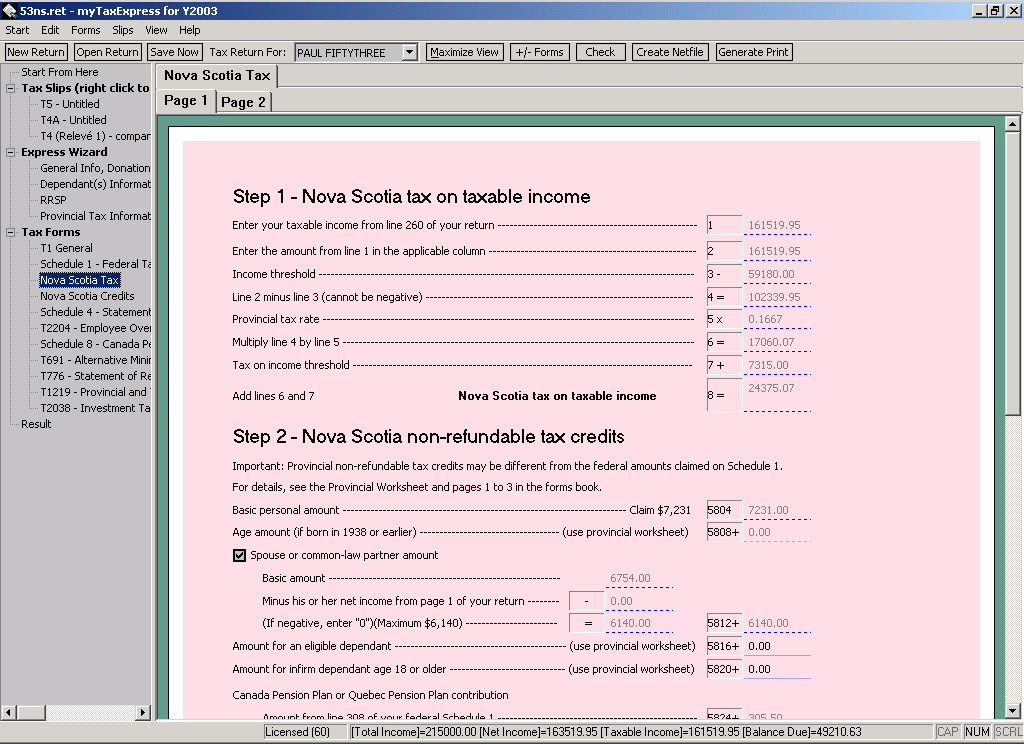This screenshot has height=744, width=1024.
Task: Toggle Spouse or common-law partner amount checkbox
Action: 240,556
